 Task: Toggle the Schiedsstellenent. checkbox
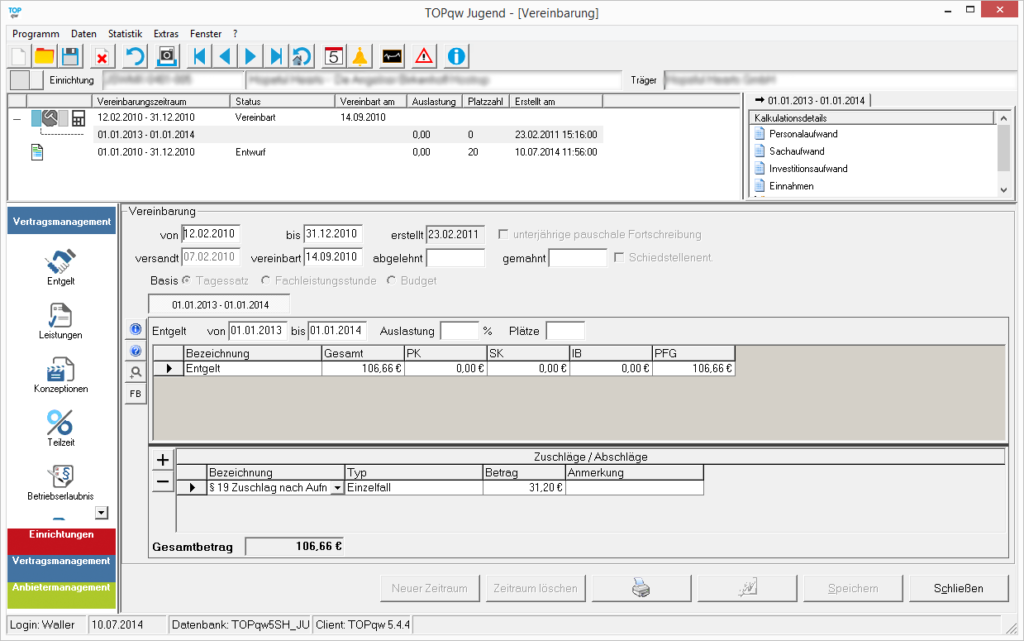point(620,258)
